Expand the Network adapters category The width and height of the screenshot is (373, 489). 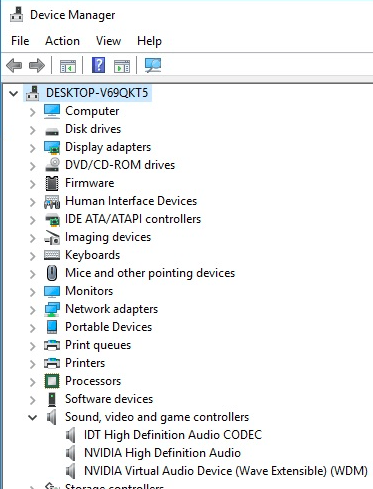point(32,310)
